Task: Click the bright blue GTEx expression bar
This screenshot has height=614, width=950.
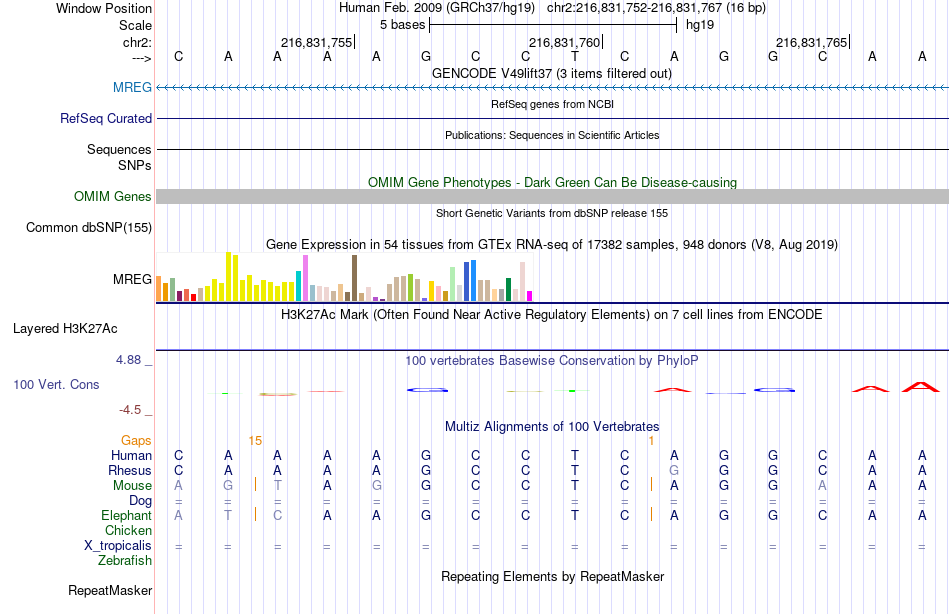Action: 473,281
